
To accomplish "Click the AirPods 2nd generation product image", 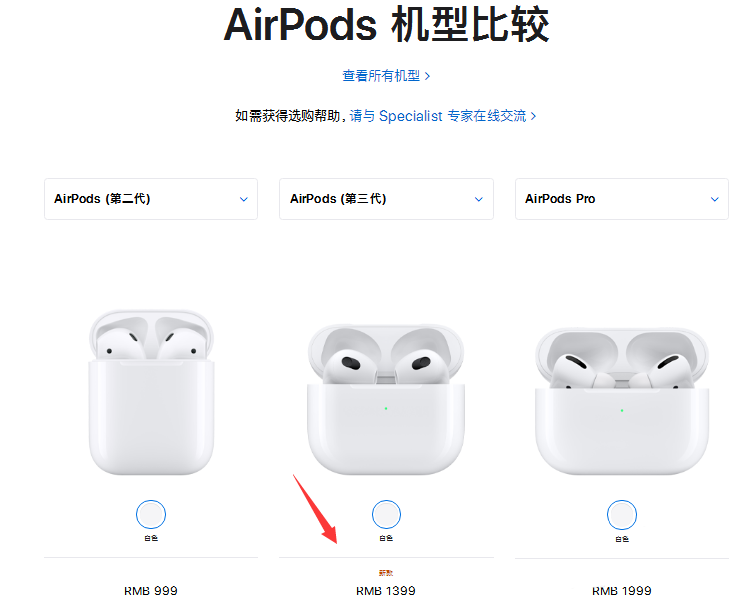I will point(152,392).
